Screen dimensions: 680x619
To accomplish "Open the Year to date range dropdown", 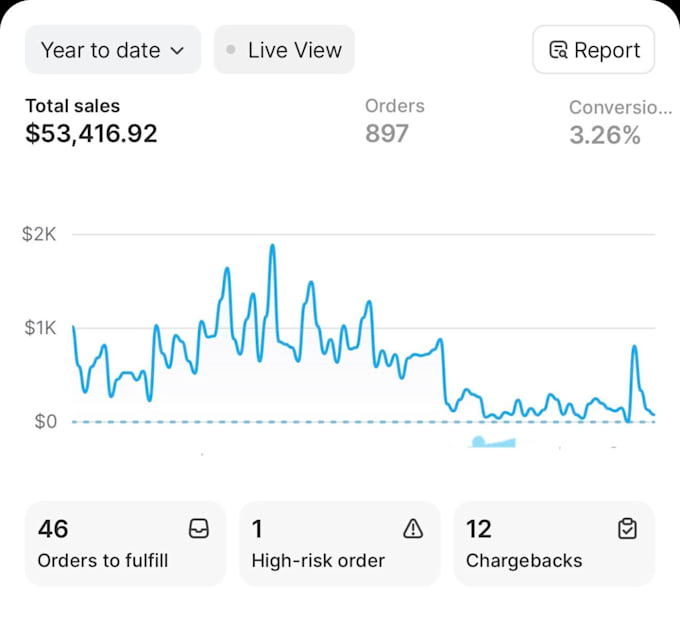I will (x=113, y=50).
